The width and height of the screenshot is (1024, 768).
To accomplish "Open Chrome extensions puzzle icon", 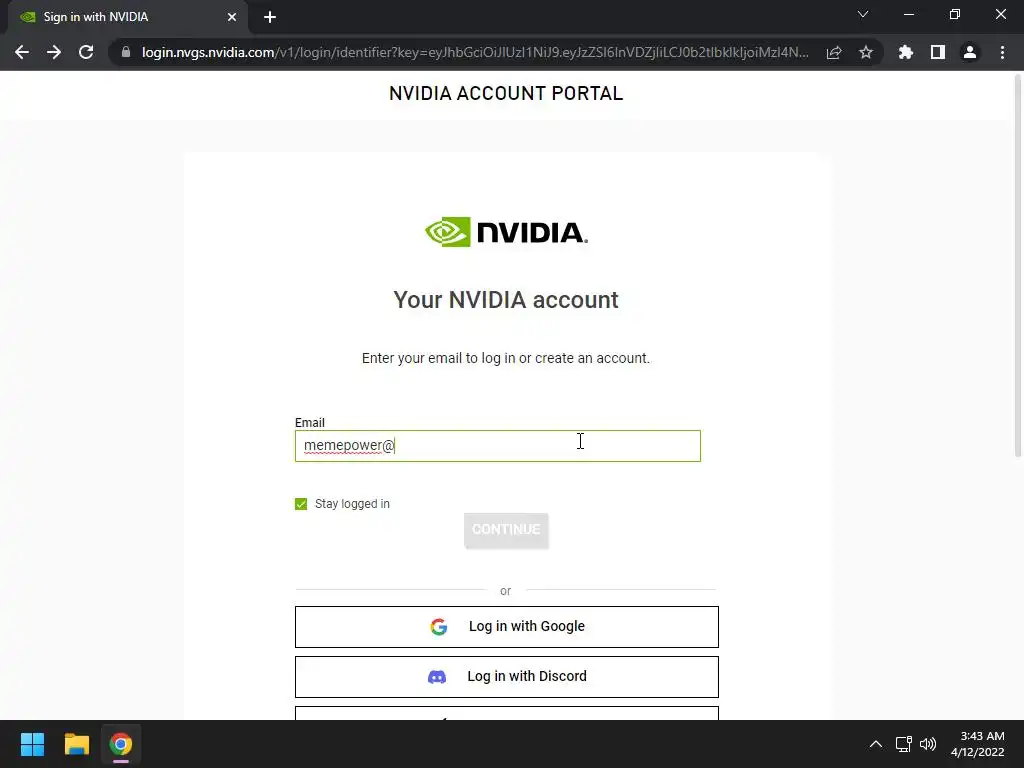I will [906, 52].
